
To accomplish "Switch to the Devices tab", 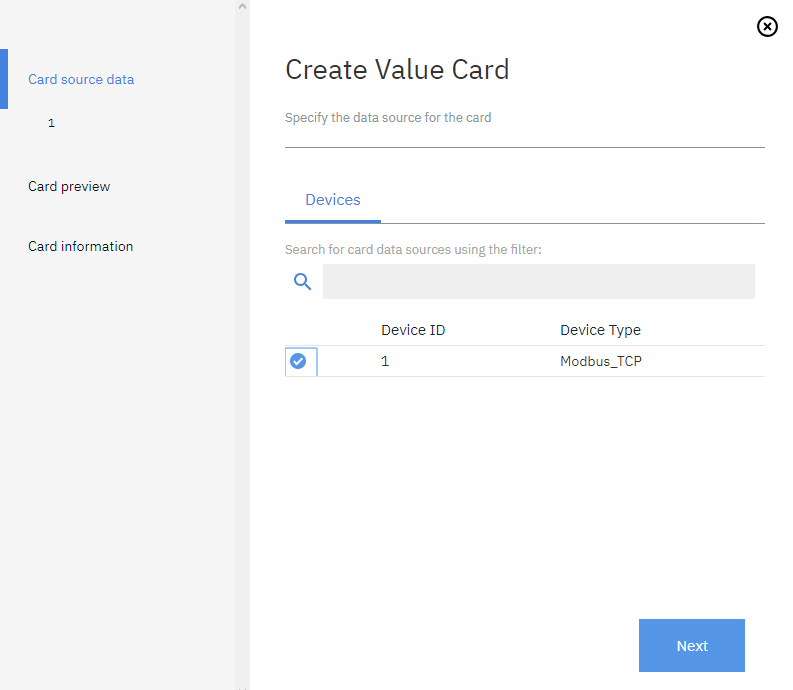I will pyautogui.click(x=332, y=200).
